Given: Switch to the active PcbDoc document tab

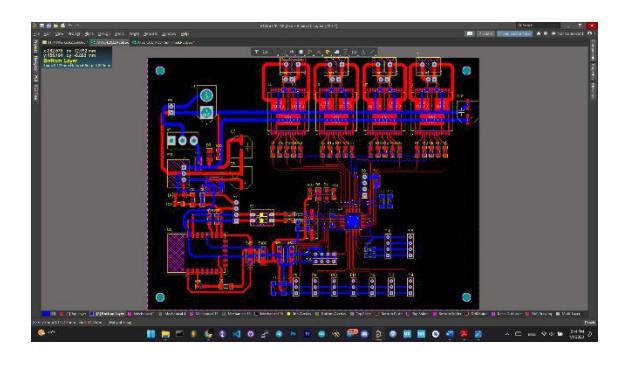Looking at the screenshot, I should tap(109, 42).
